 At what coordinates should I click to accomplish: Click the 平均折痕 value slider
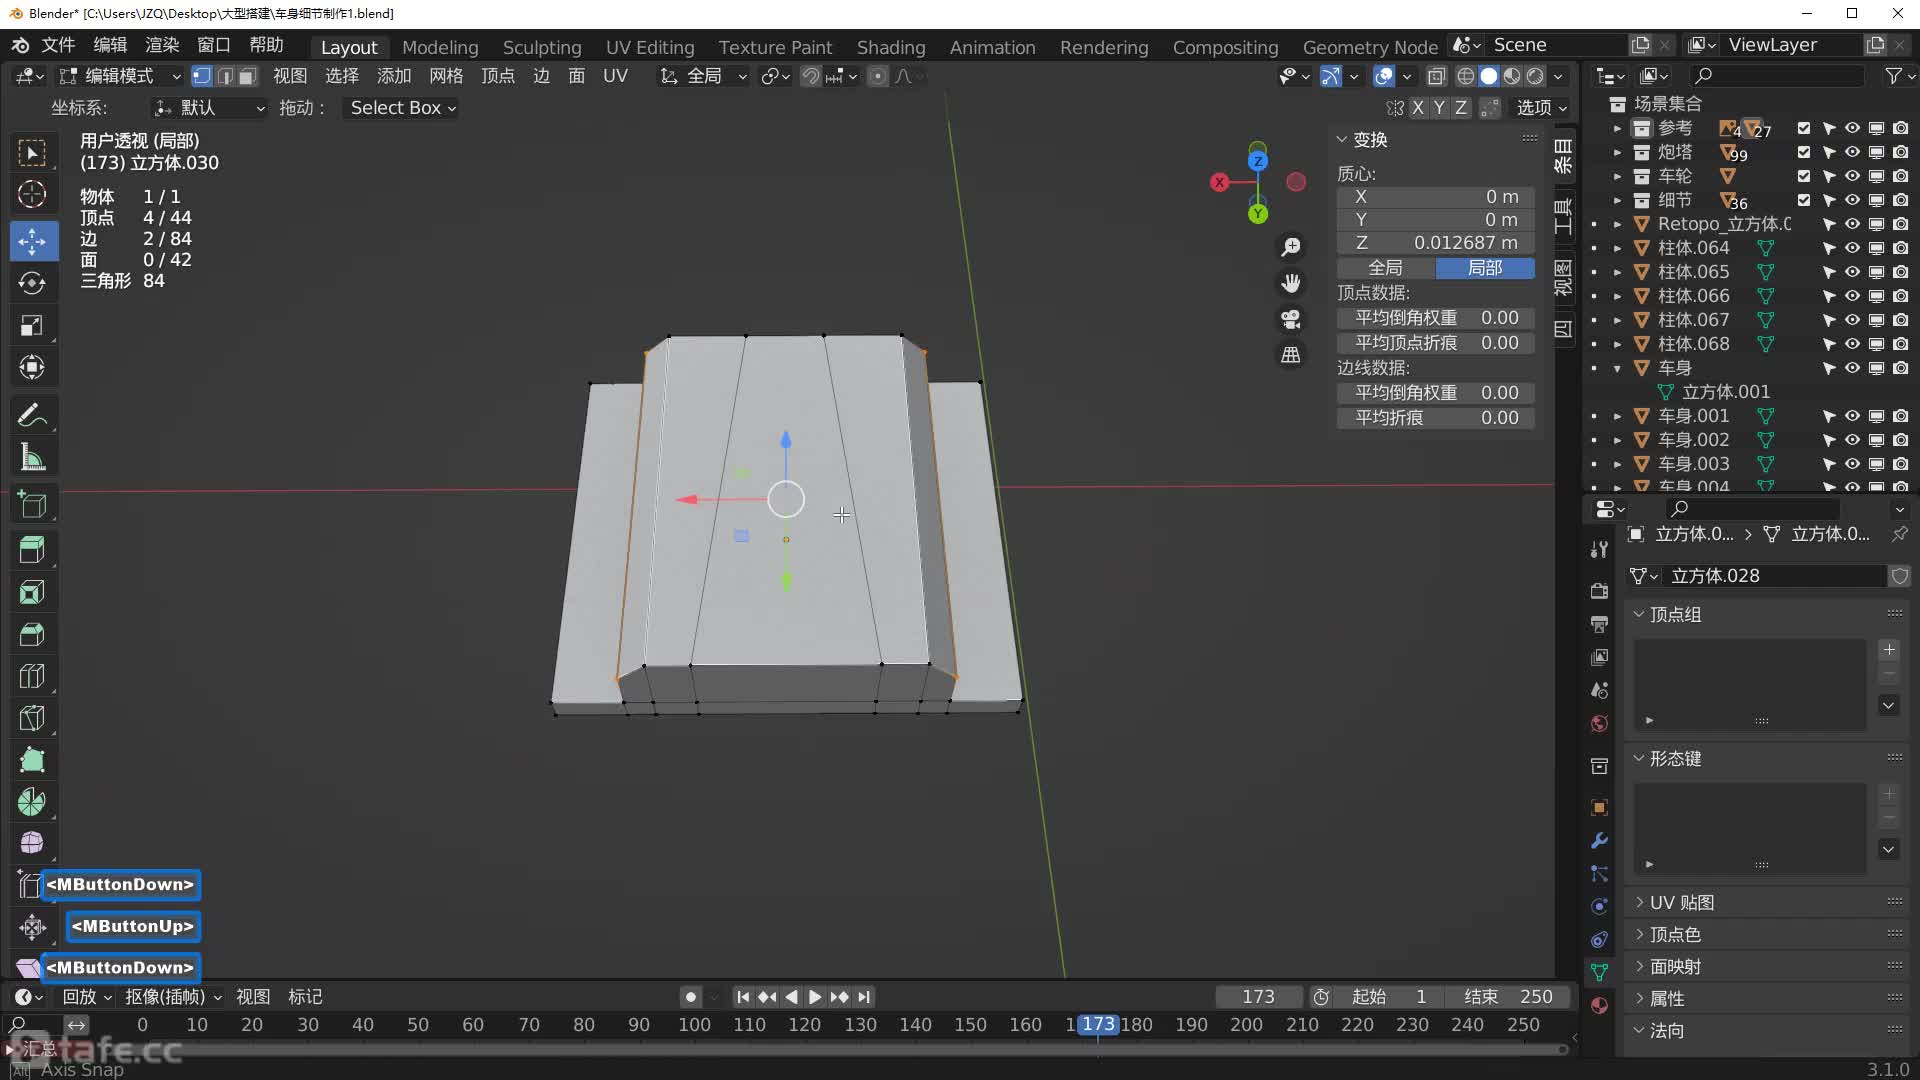coord(1435,417)
